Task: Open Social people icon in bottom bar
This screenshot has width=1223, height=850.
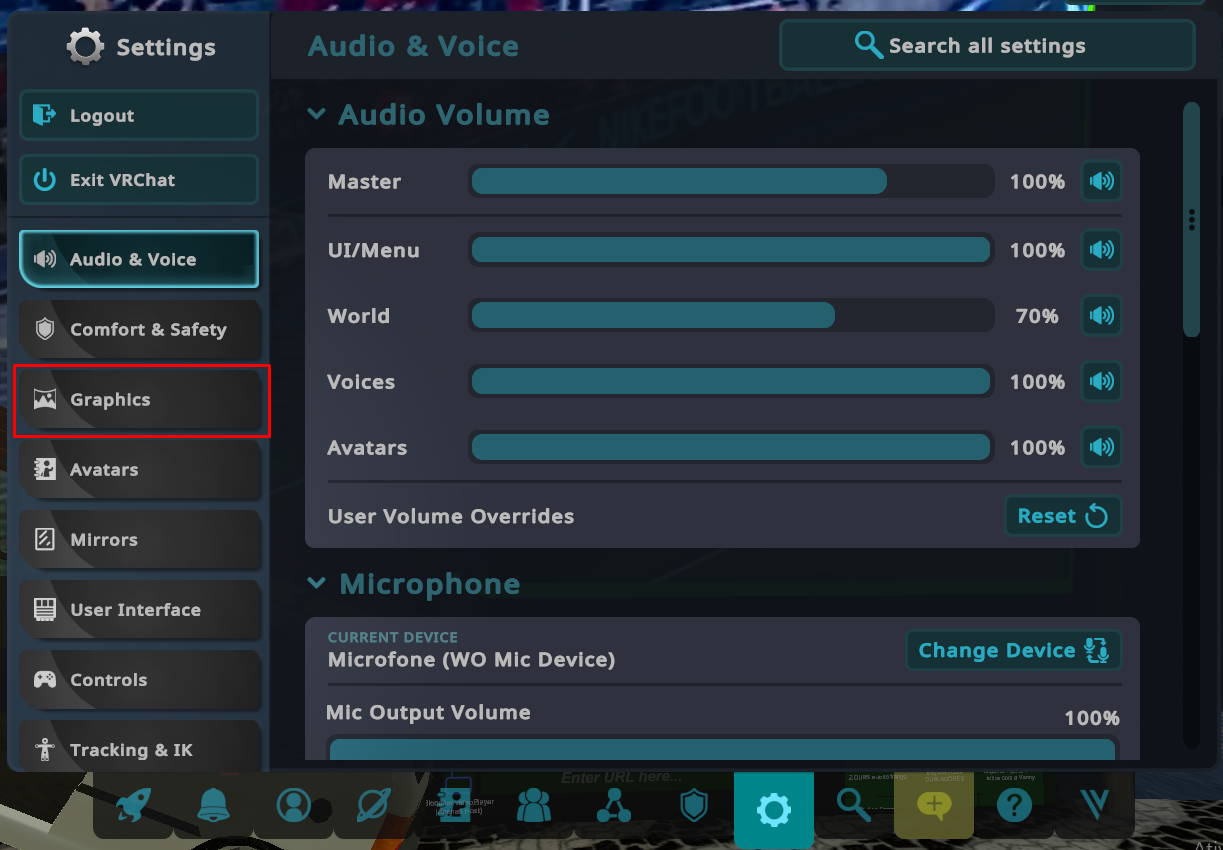Action: [533, 805]
